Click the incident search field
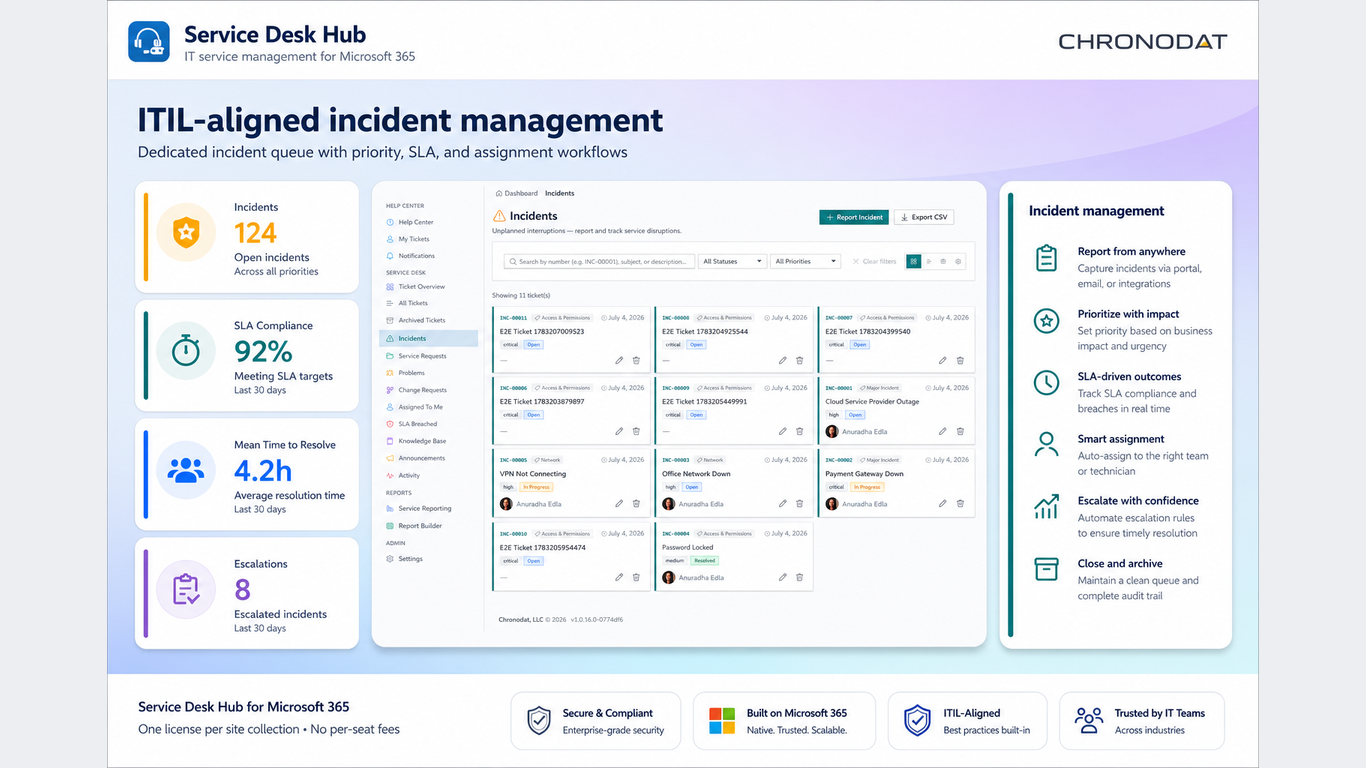 [x=599, y=261]
